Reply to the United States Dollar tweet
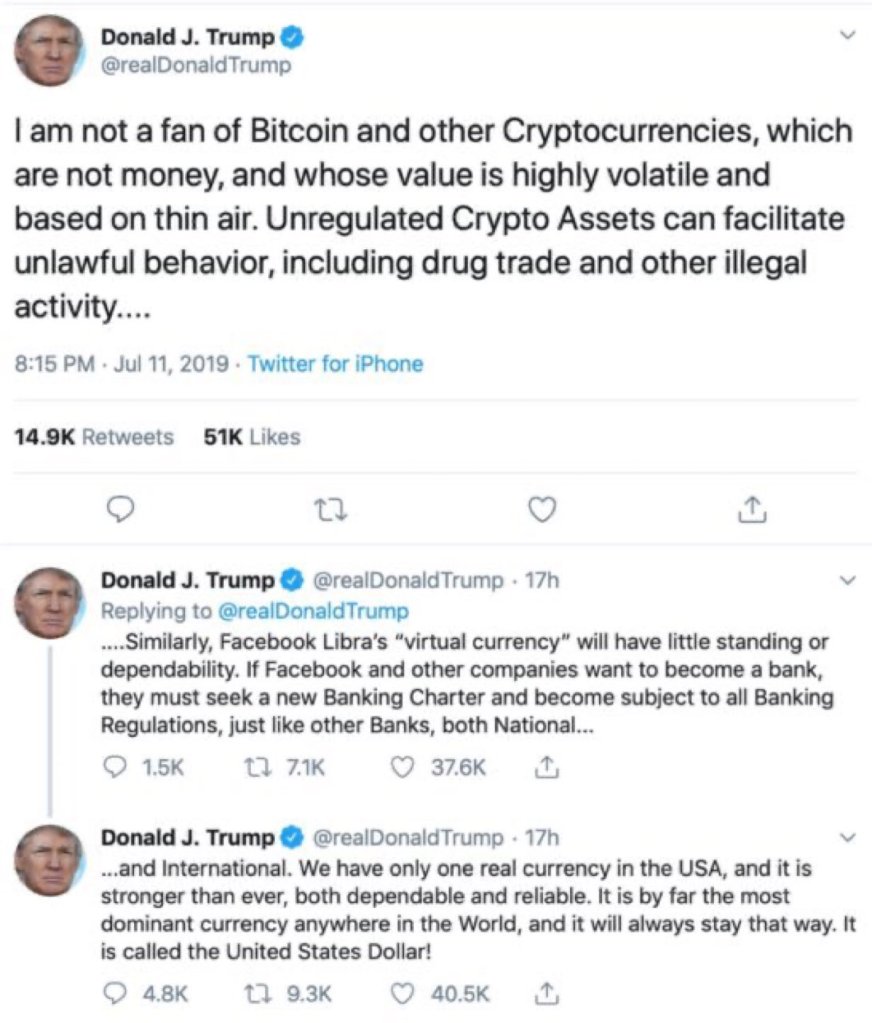 click(x=116, y=993)
